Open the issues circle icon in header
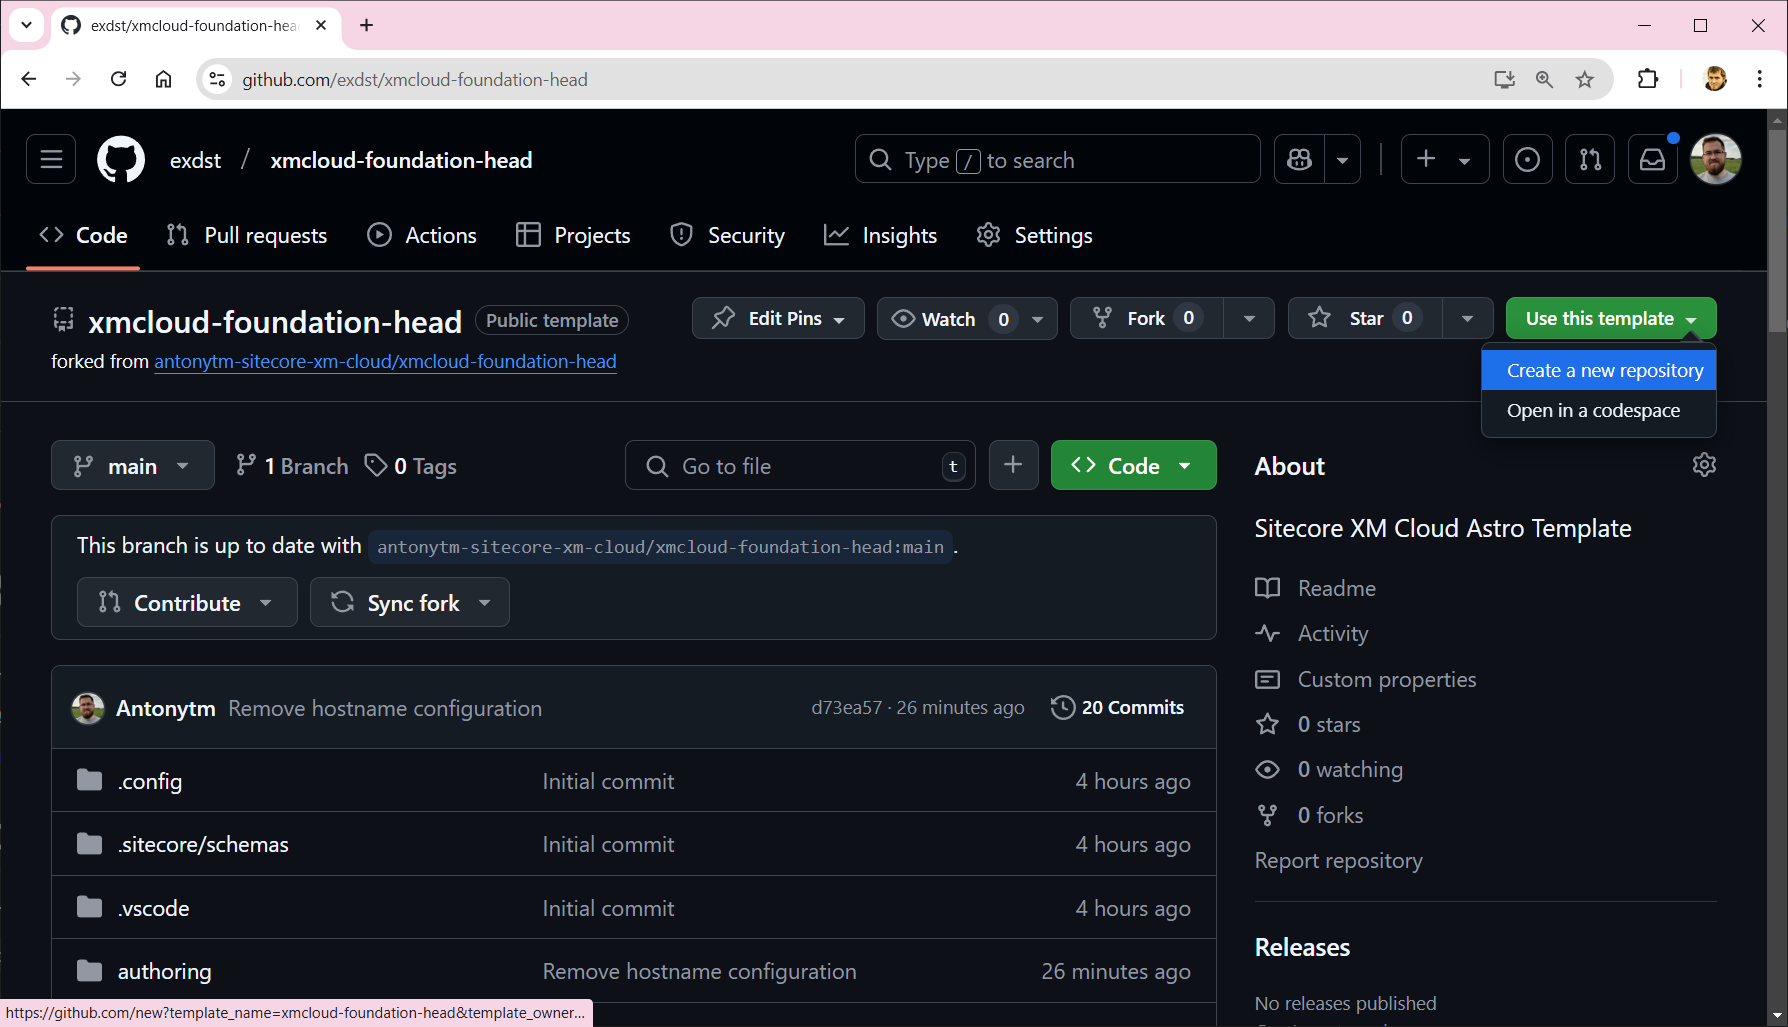This screenshot has height=1027, width=1788. [x=1527, y=159]
